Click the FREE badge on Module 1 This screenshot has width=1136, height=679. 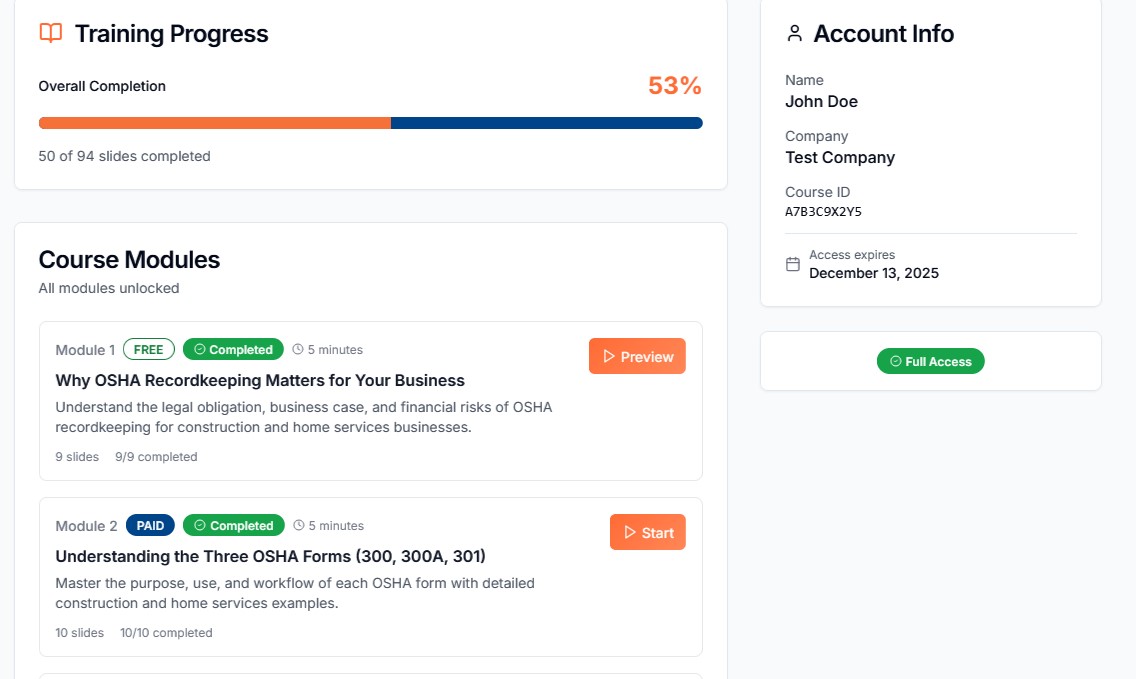click(148, 349)
